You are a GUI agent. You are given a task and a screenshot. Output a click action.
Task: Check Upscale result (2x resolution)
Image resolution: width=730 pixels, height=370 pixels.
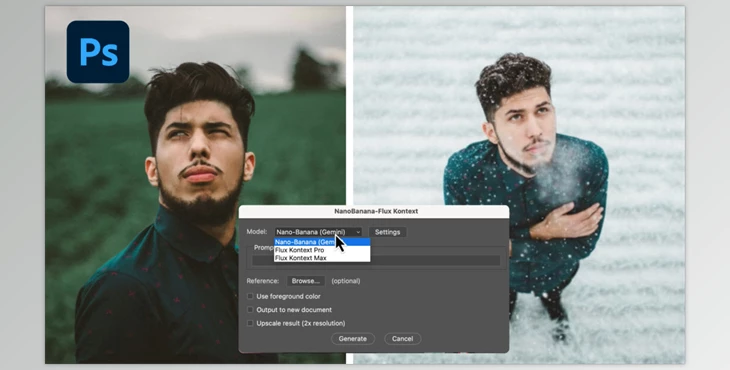point(250,323)
